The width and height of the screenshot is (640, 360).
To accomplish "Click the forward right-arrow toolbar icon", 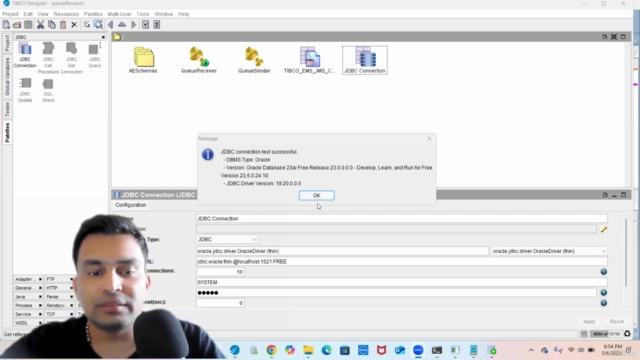I will pos(133,25).
